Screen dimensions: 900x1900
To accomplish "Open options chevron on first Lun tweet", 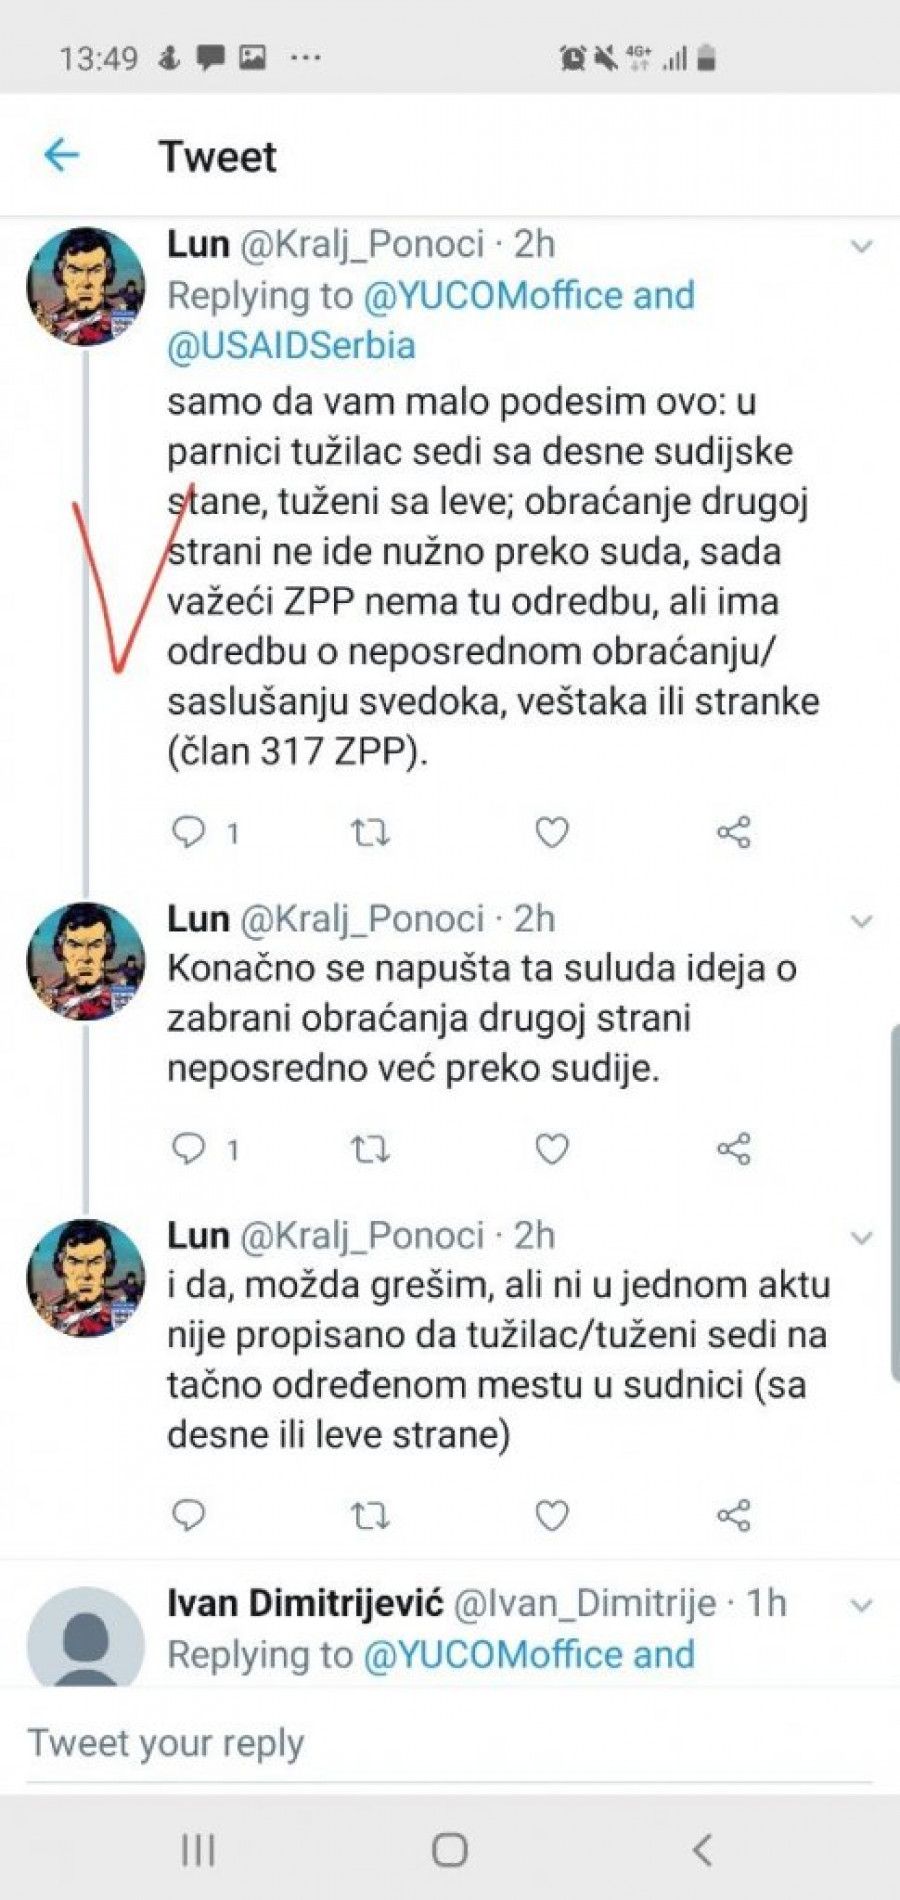I will [861, 246].
